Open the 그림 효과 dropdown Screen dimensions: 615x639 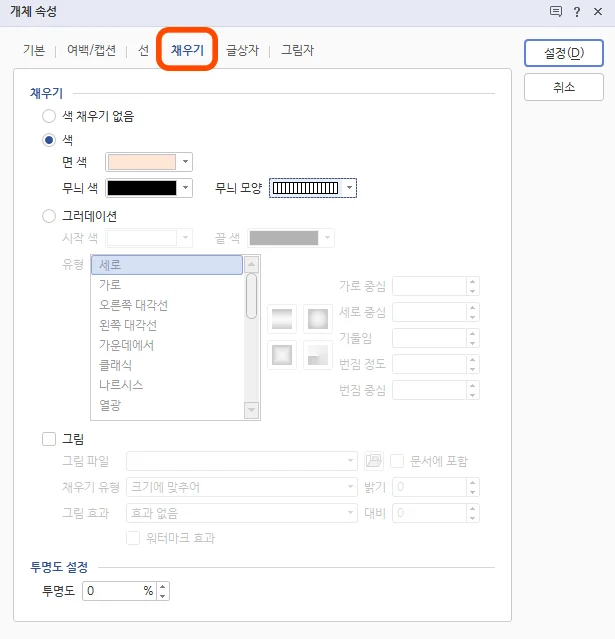[x=242, y=513]
